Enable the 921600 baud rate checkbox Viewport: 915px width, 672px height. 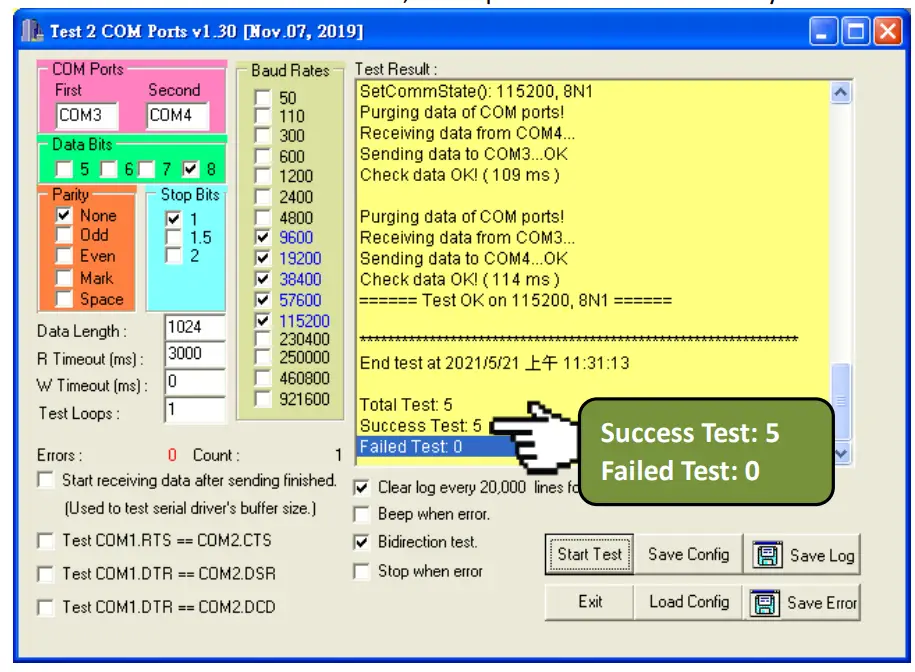coord(263,399)
